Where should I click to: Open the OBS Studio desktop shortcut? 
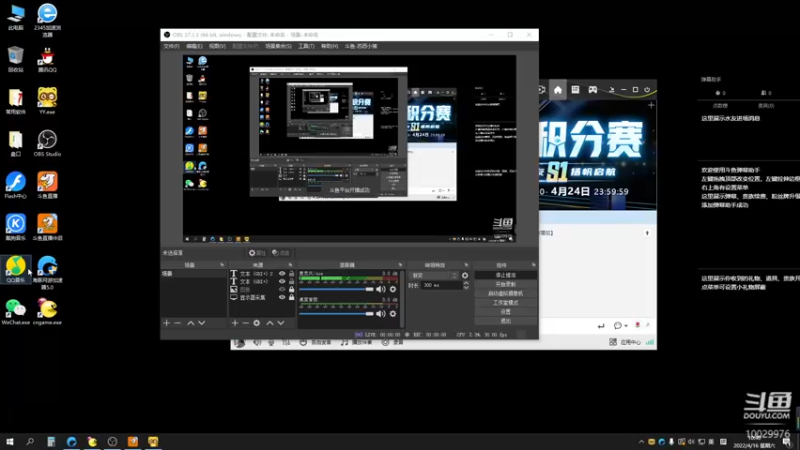point(47,142)
